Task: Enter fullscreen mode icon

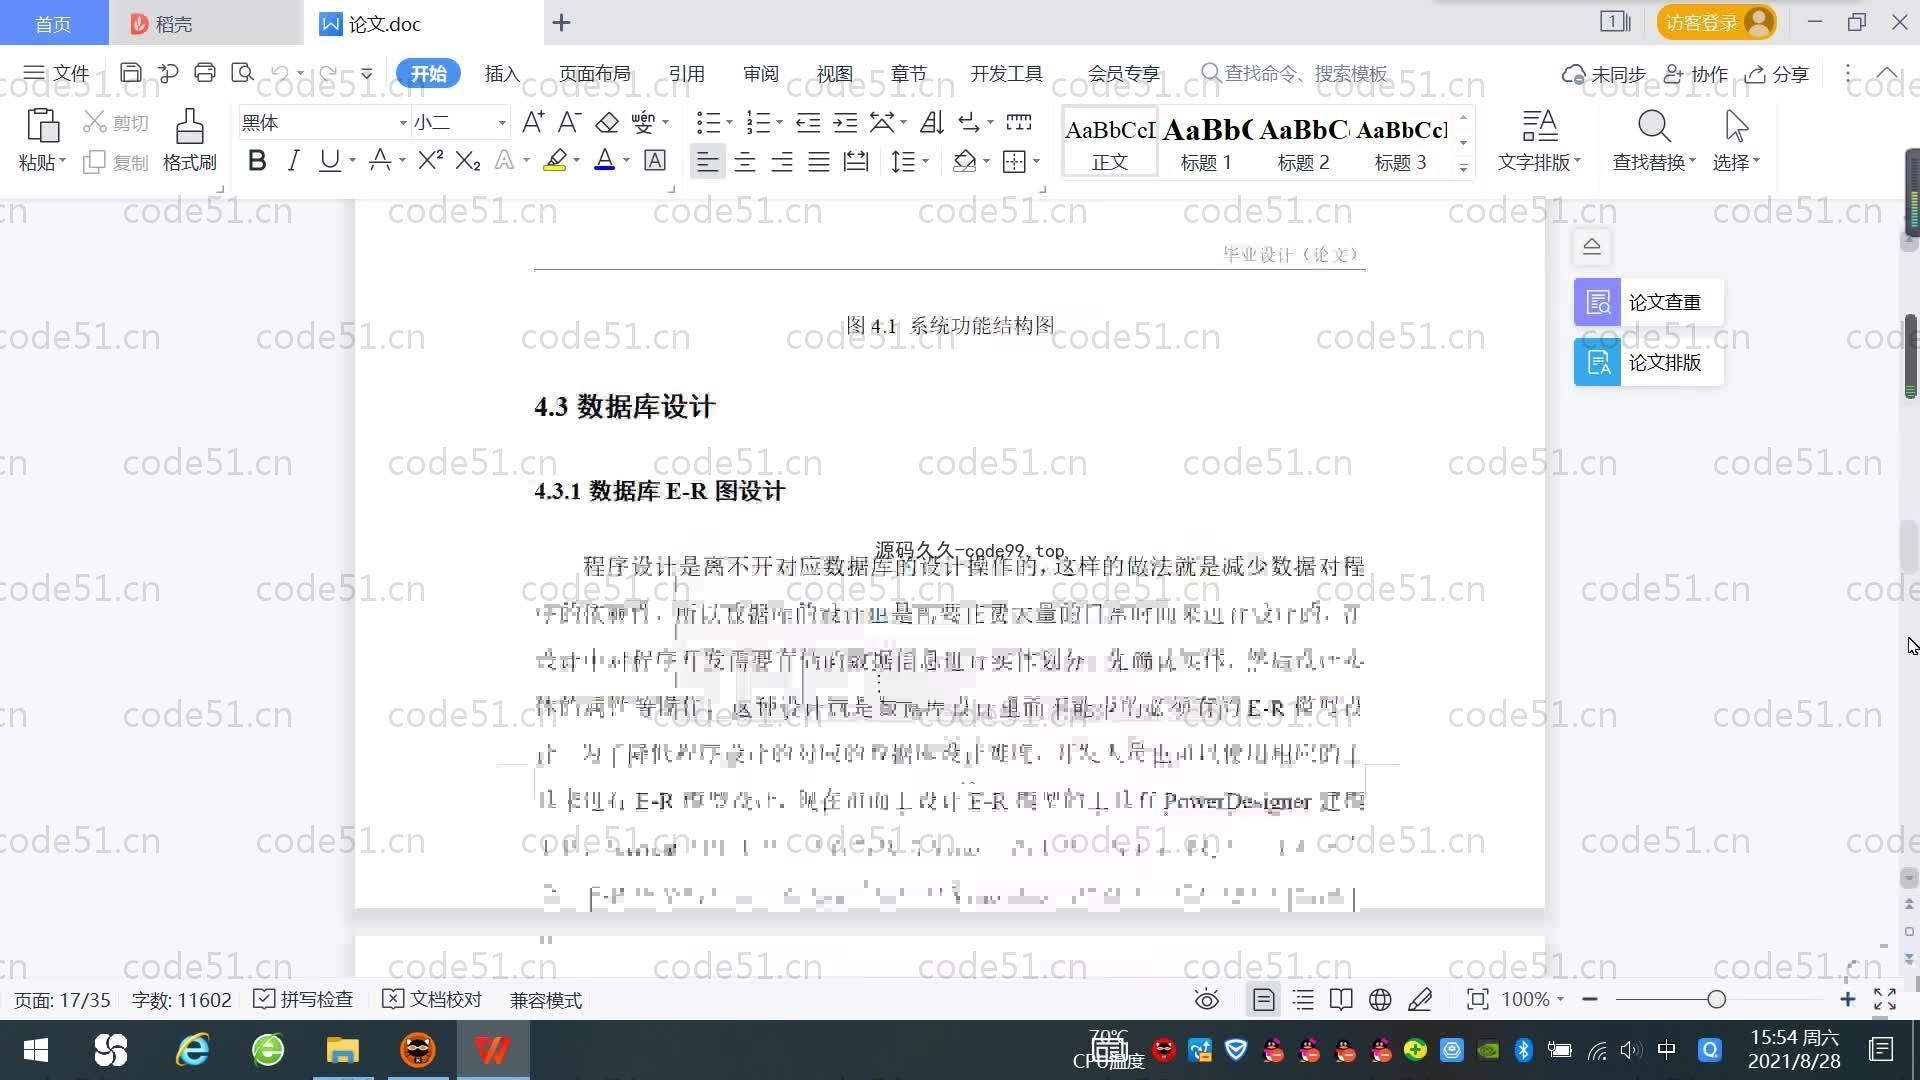Action: pyautogui.click(x=1885, y=999)
